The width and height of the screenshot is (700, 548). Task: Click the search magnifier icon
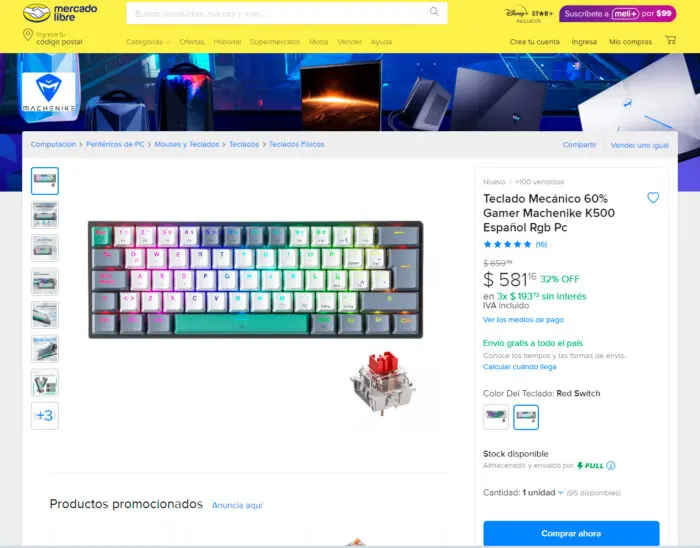[434, 12]
